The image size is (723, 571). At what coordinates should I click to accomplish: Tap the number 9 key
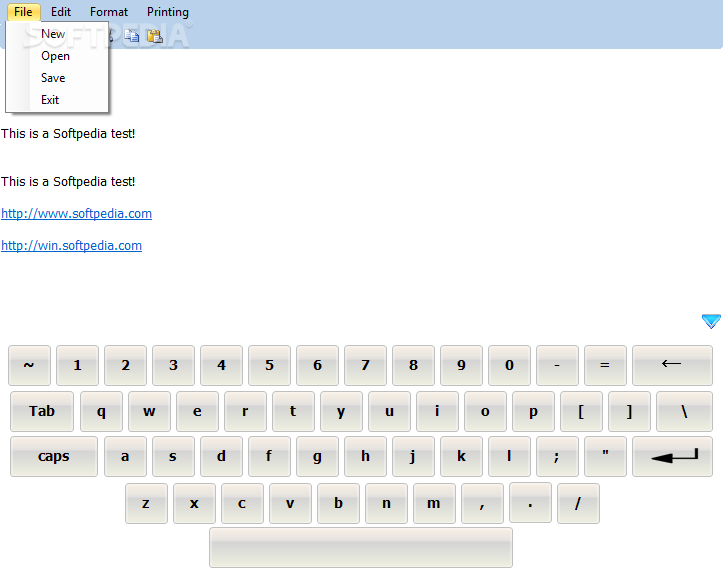pyautogui.click(x=461, y=365)
